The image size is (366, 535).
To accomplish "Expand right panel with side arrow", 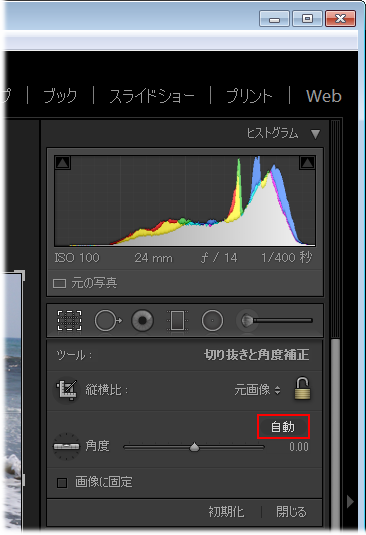I will (350, 502).
